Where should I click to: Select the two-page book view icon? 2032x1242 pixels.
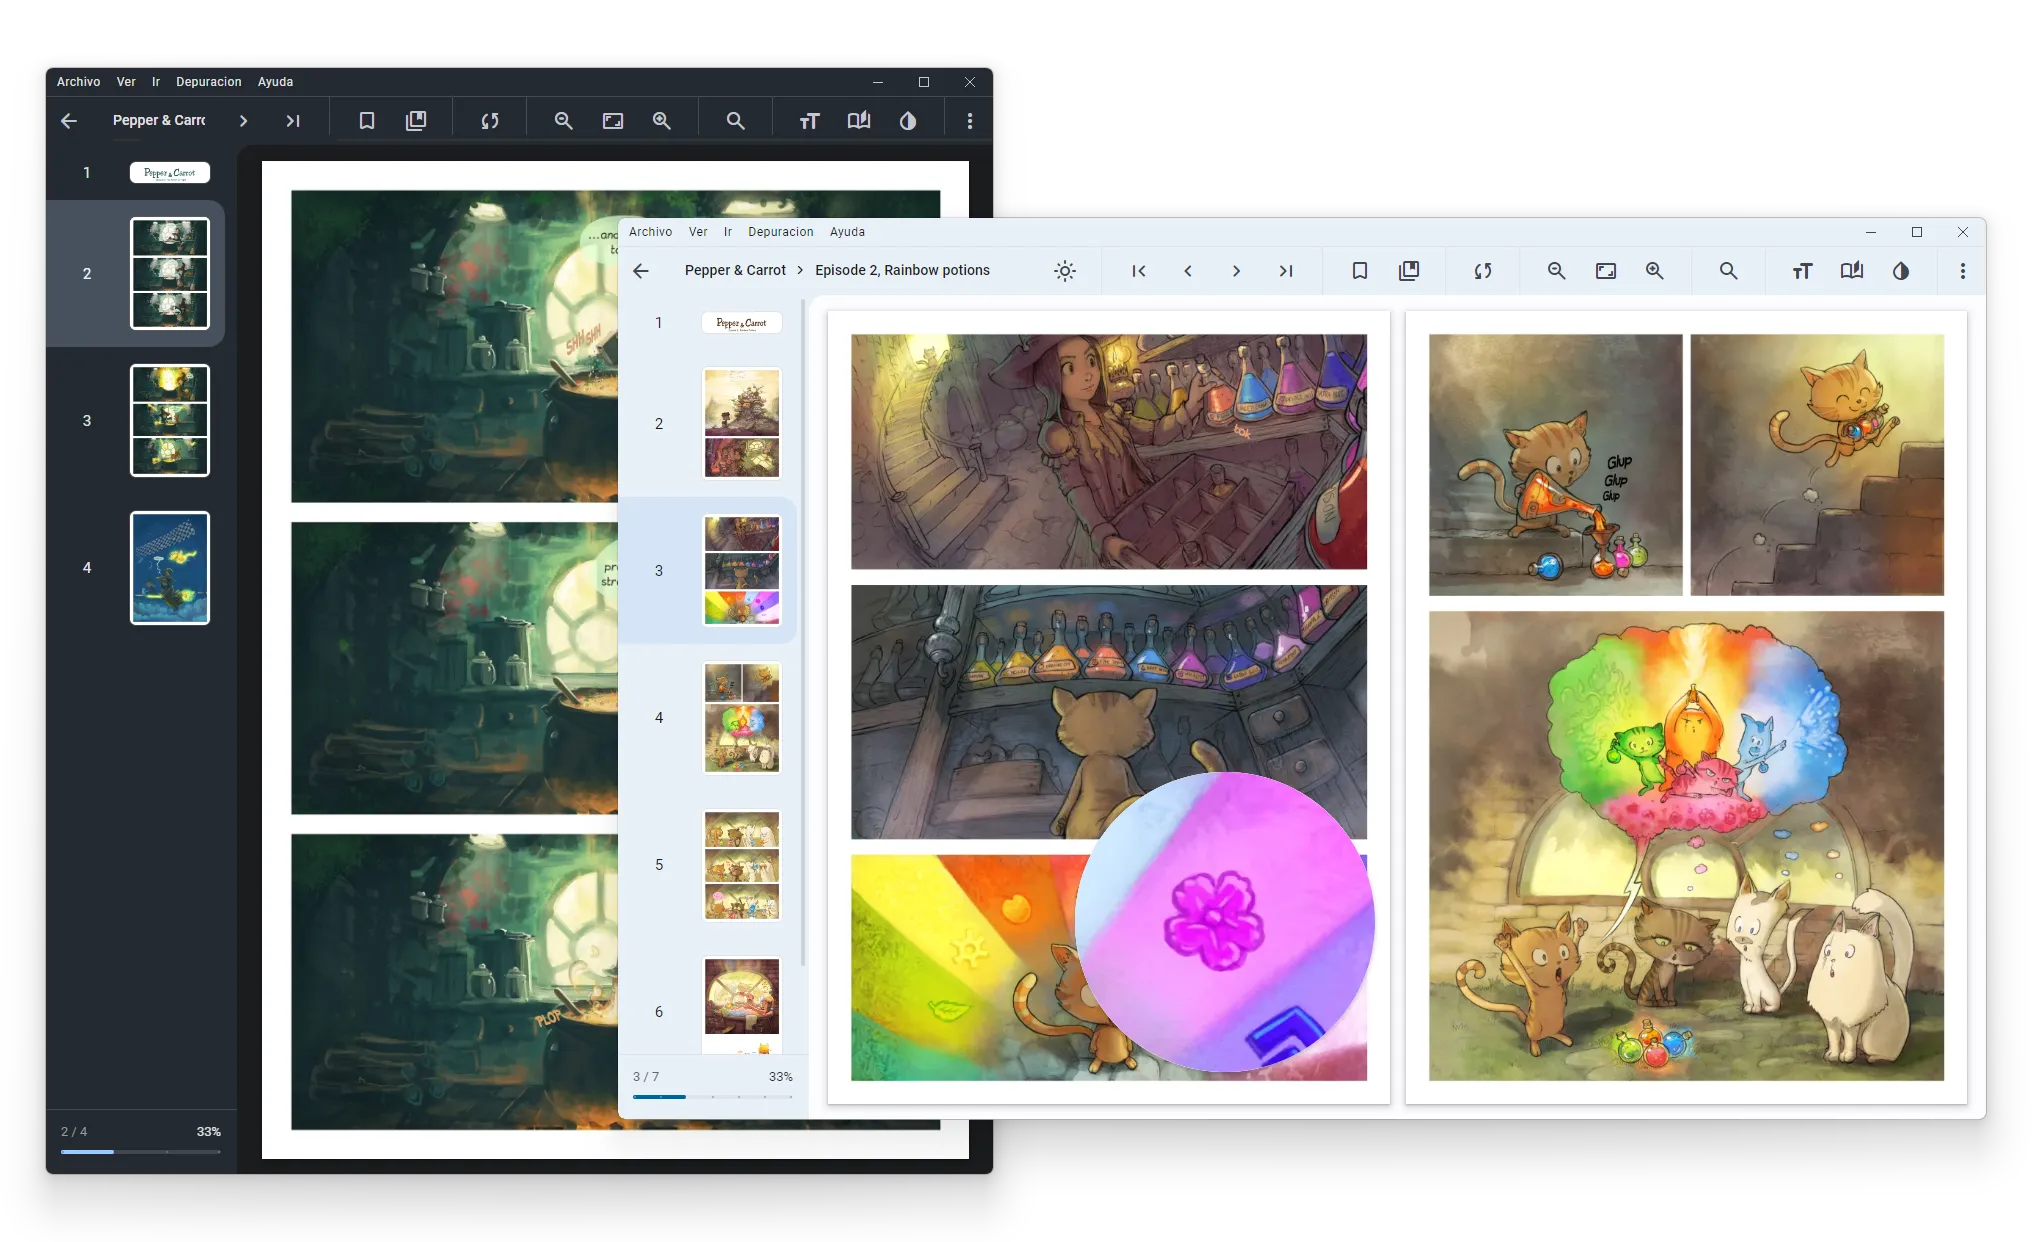click(1851, 270)
